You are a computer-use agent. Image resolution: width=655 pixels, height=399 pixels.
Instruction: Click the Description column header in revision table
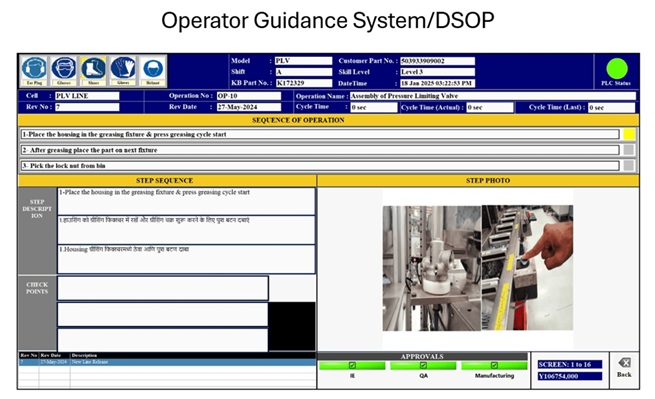[84, 356]
